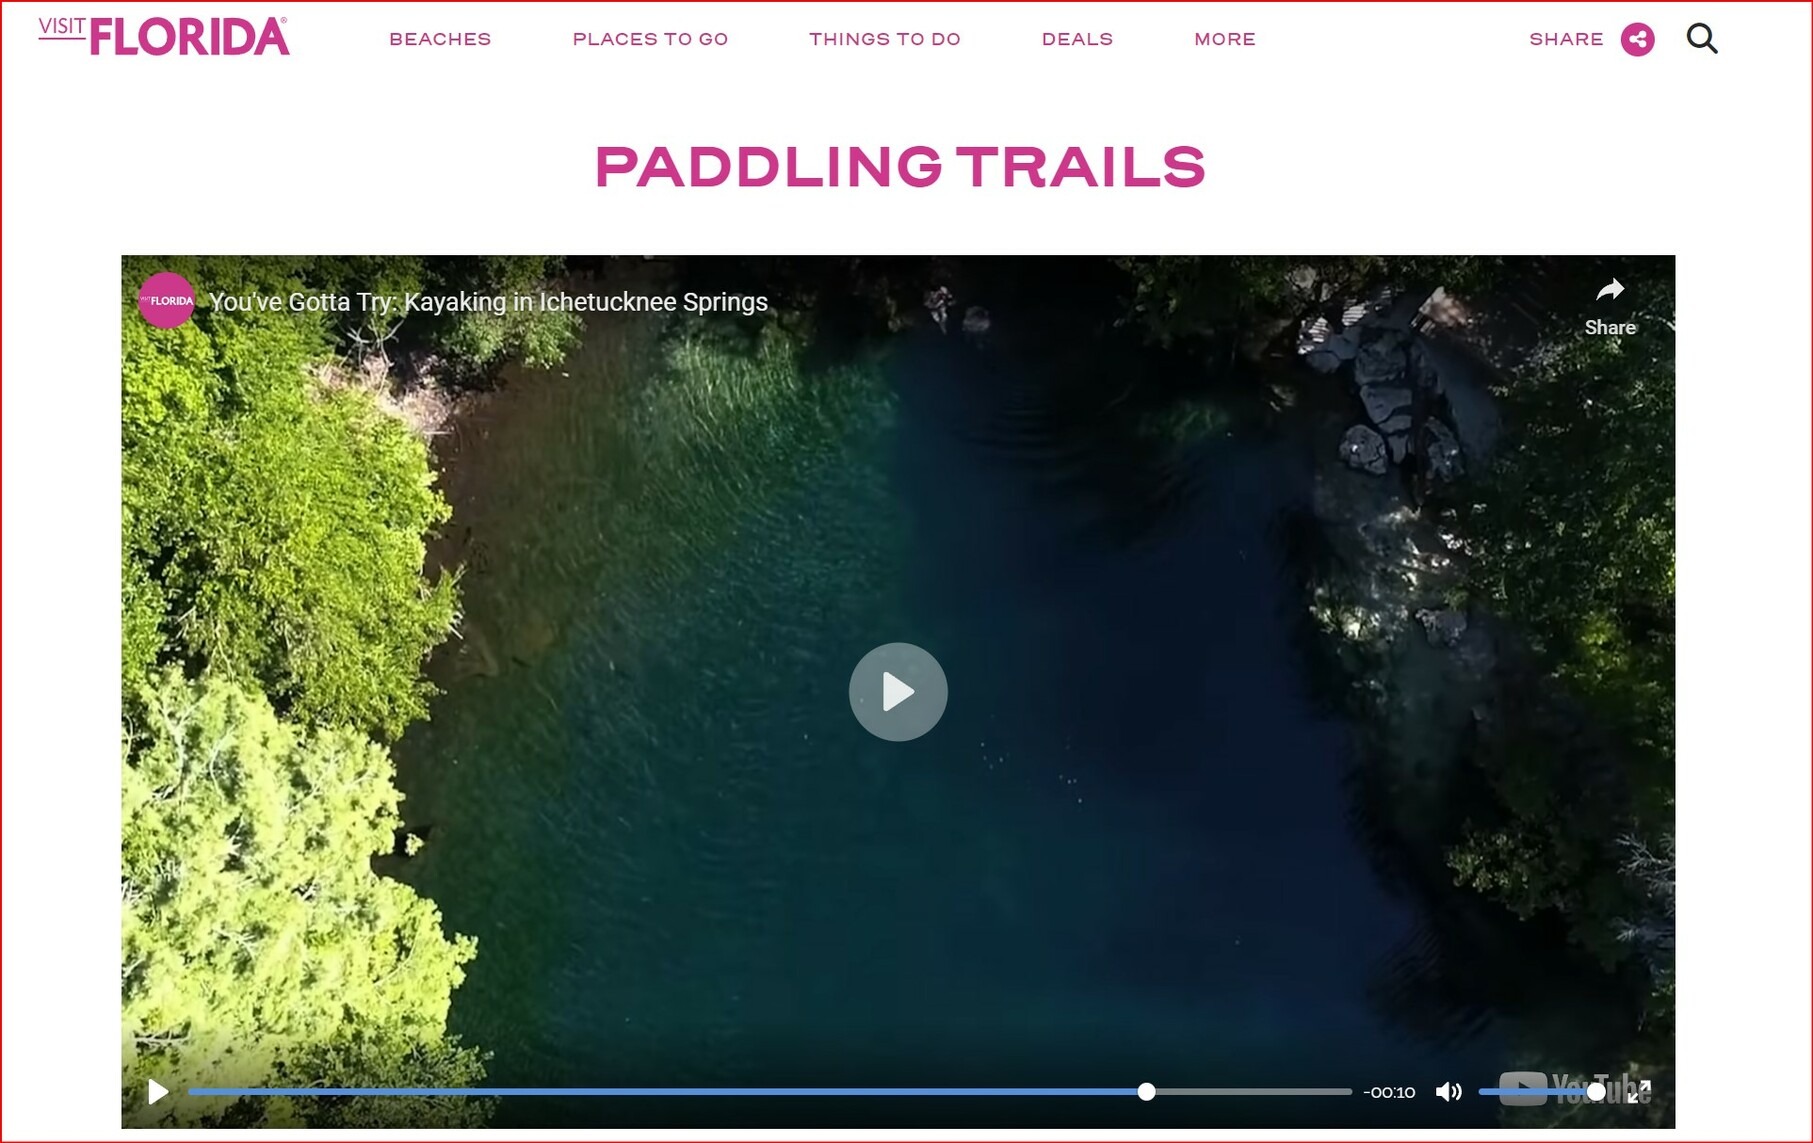Screen dimensions: 1813x1143
Task: Click the video progress bar handle
Action: coord(1147,1092)
